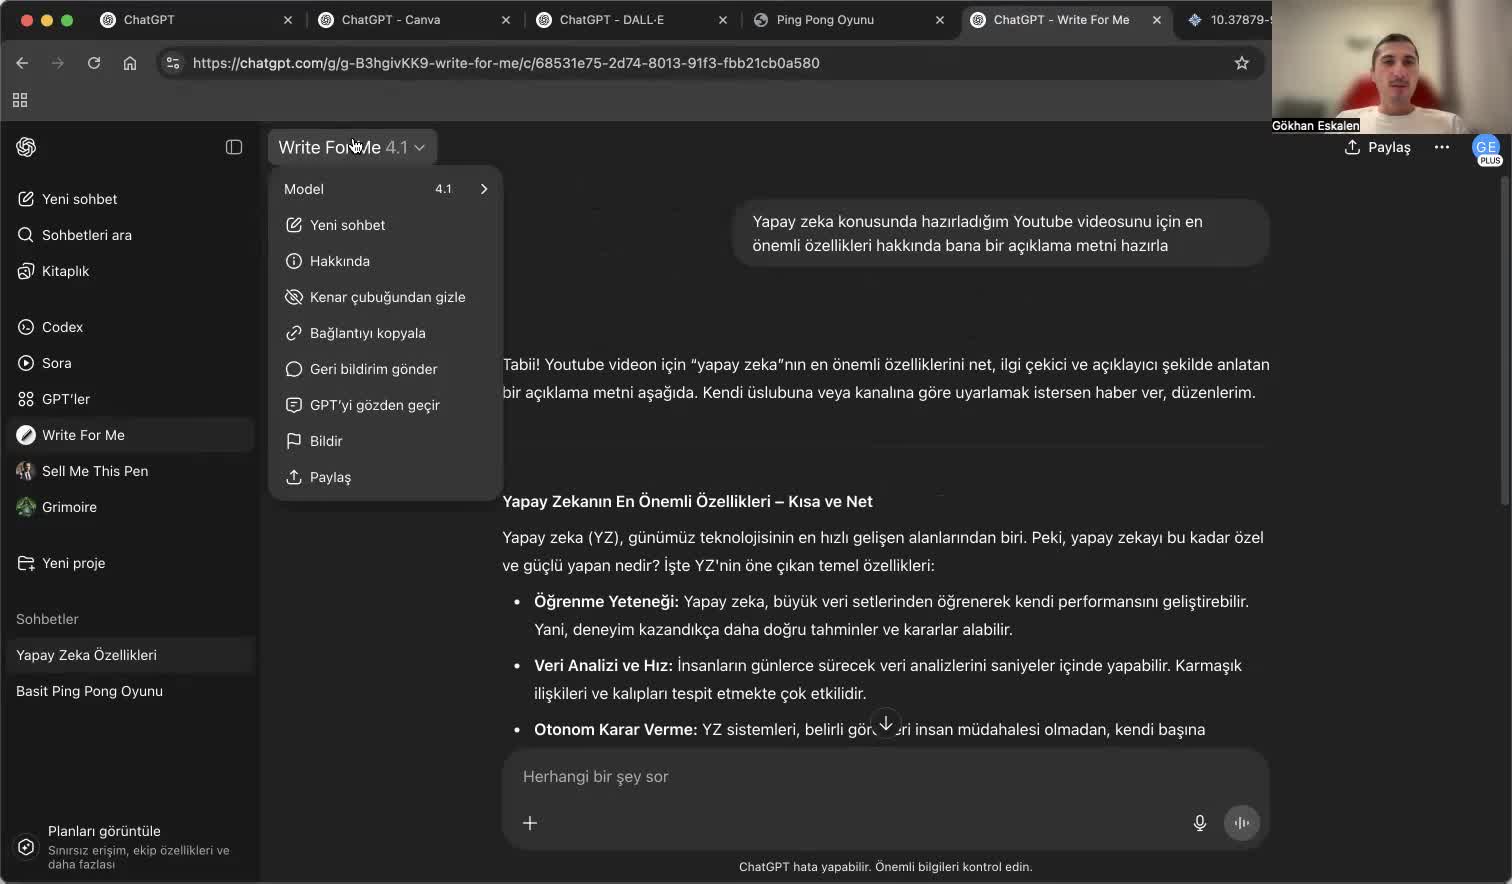Click the plus attach button in composer

pyautogui.click(x=530, y=823)
